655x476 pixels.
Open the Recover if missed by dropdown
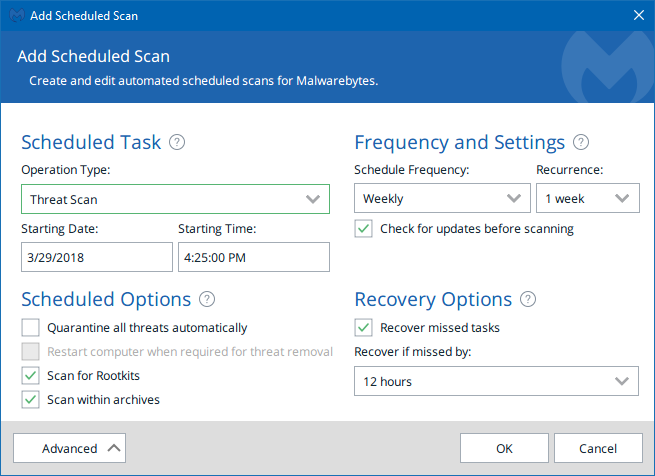click(496, 381)
